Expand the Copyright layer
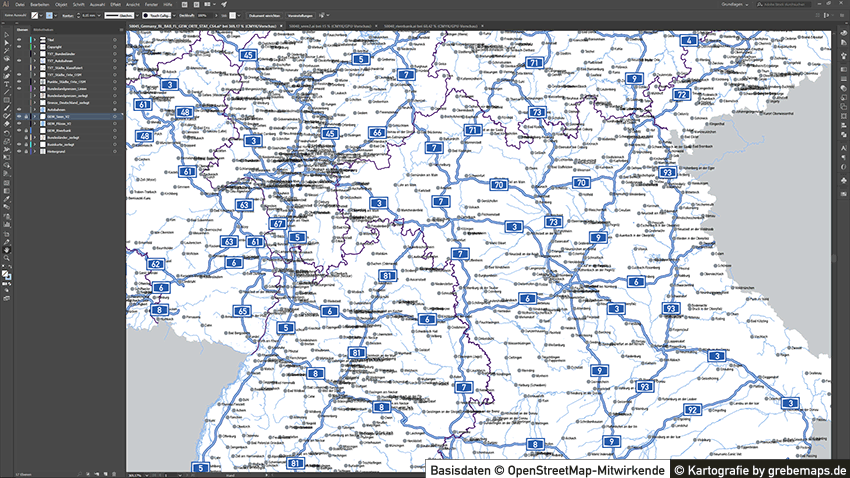850x478 pixels. 34,46
